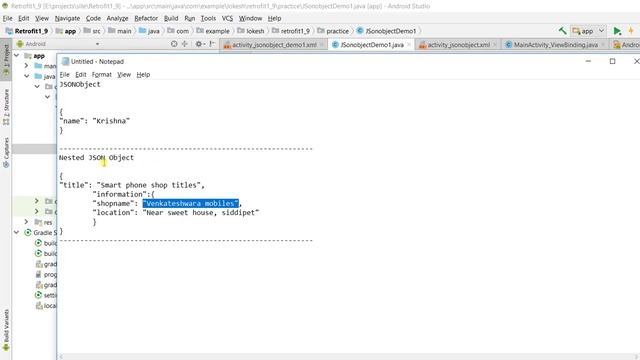Screen dimensions: 640x360
Task: Open Notepad File menu
Action: coord(64,75)
